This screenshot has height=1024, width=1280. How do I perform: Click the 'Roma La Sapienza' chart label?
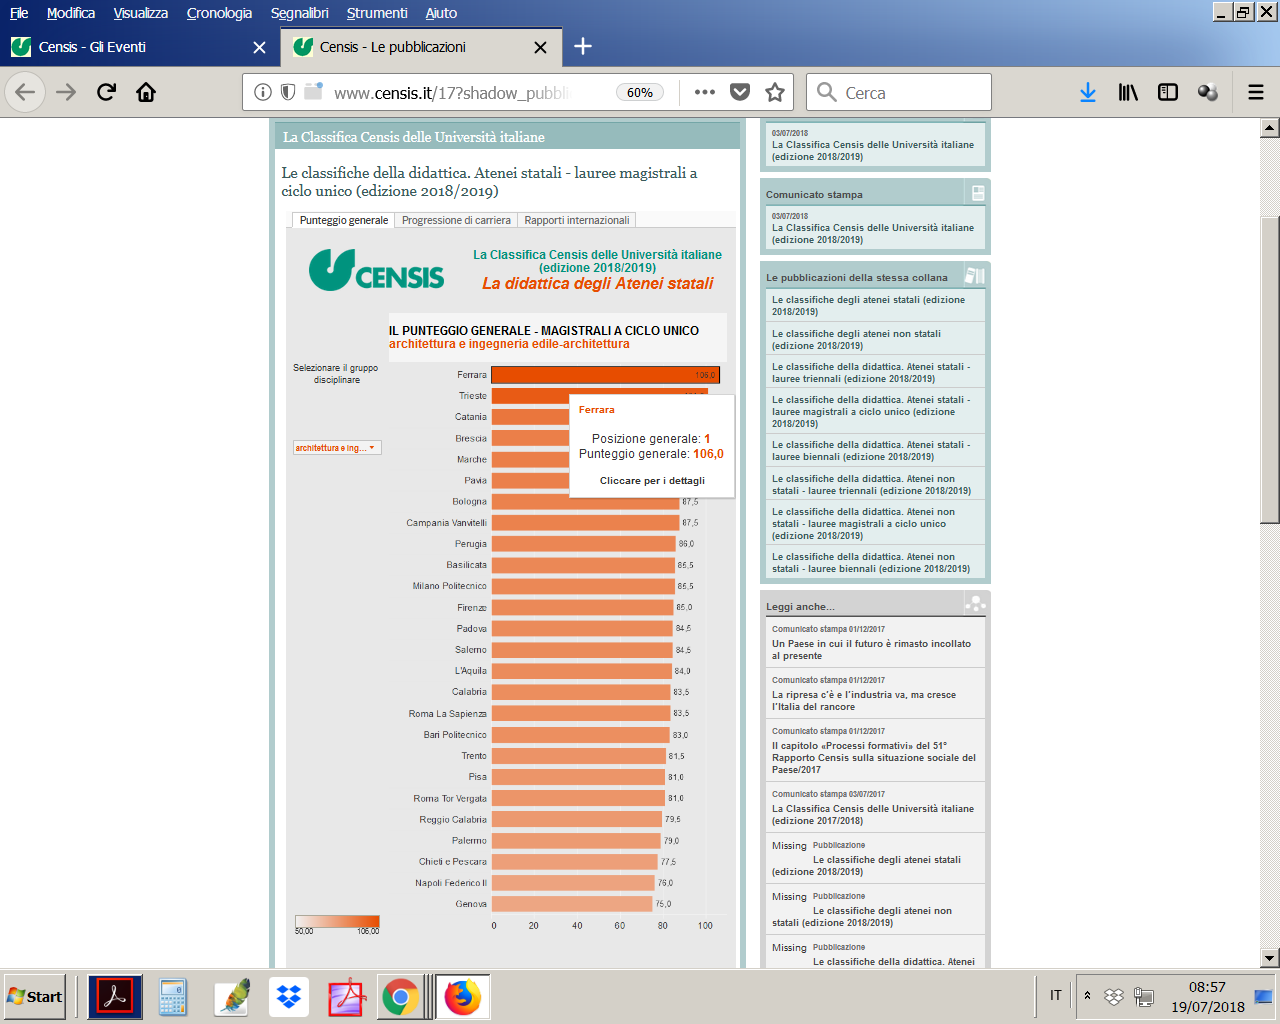(x=448, y=714)
